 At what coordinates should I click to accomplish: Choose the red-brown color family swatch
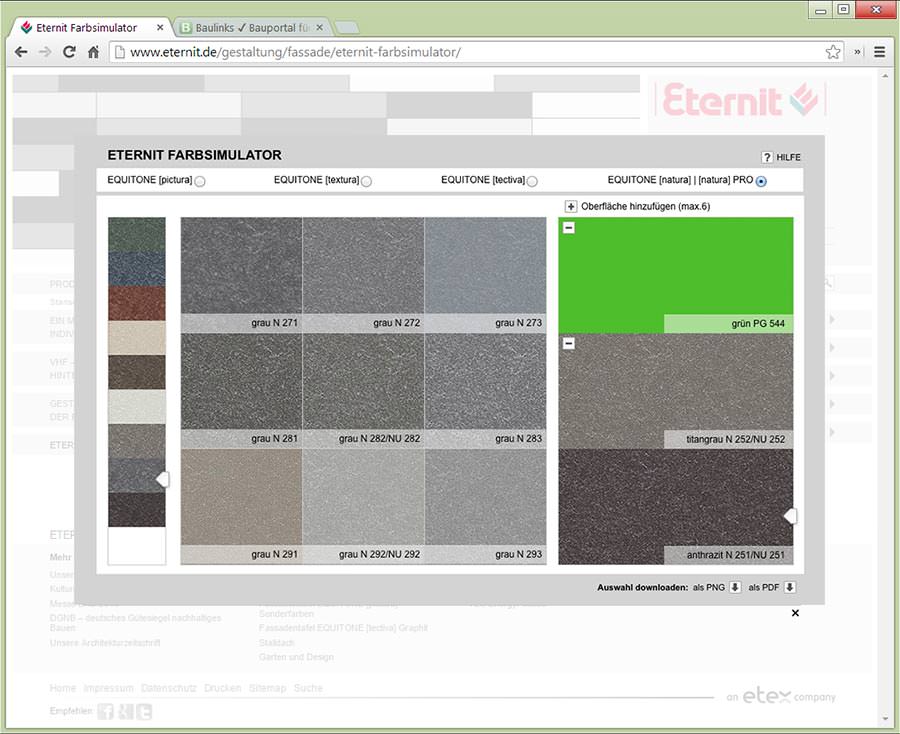137,304
